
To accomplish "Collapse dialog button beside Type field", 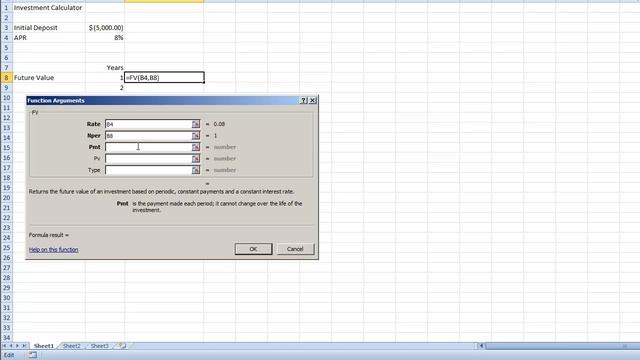I will tap(196, 170).
